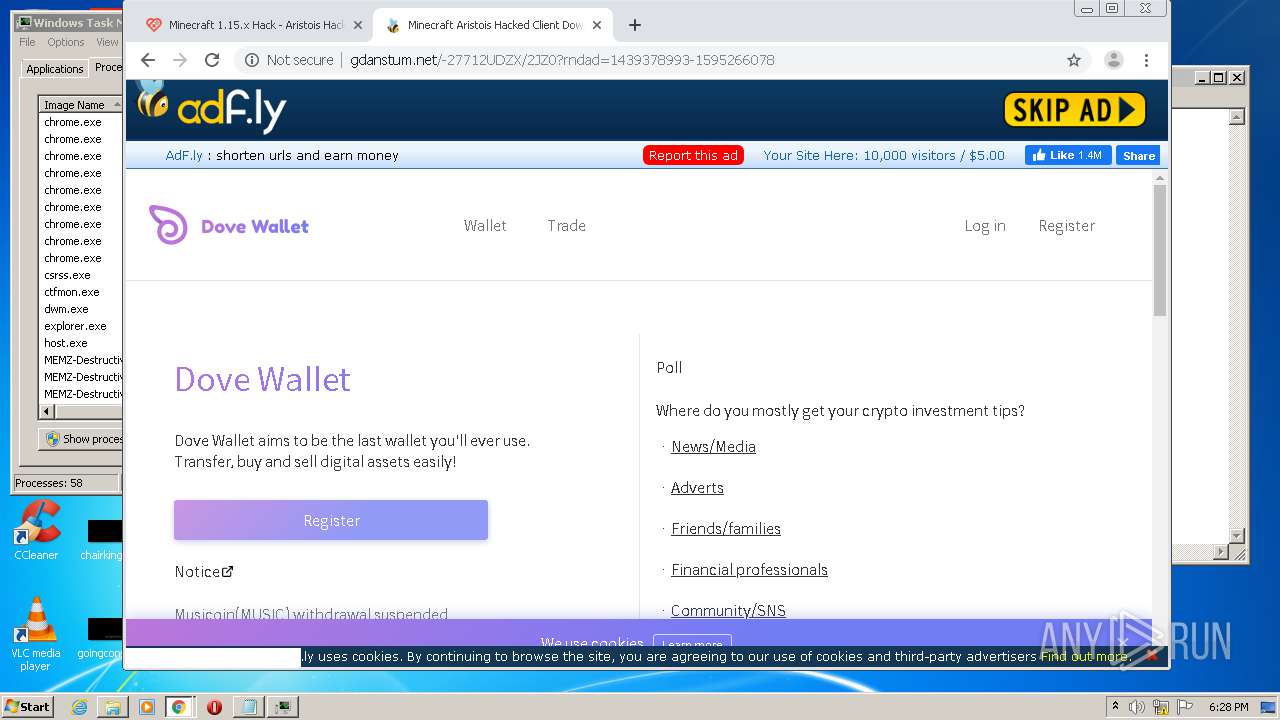Close the Minecraft Aristois Hacked Client tab
Screen dimensions: 1280x720
point(597,25)
